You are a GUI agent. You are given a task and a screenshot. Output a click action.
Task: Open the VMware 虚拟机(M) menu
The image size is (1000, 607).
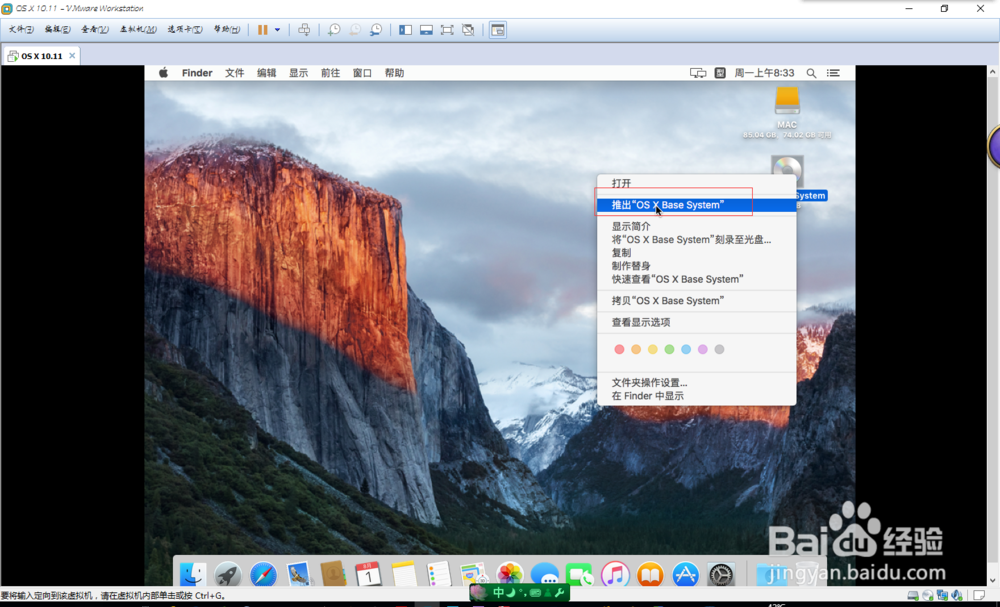click(138, 29)
